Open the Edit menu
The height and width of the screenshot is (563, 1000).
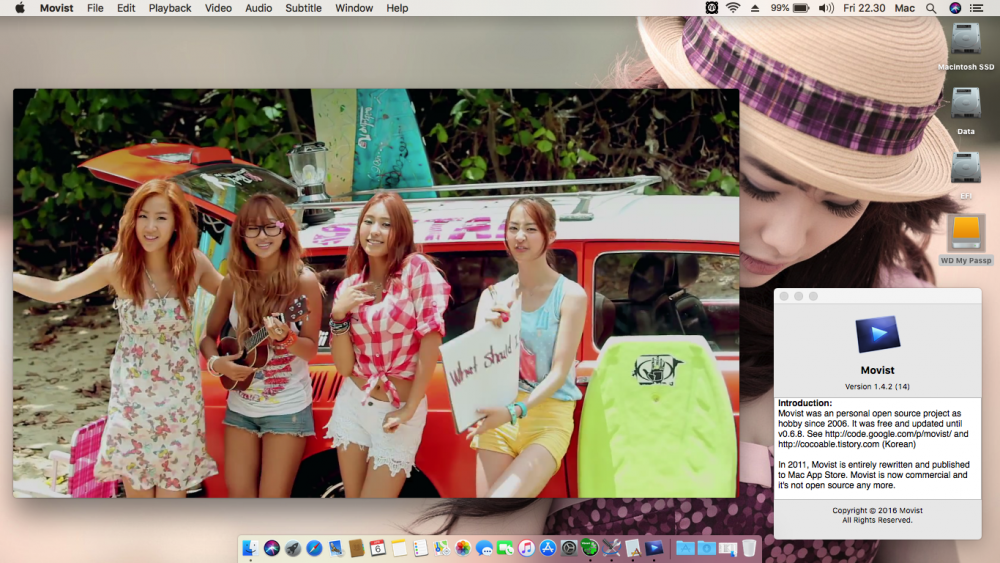coord(126,8)
